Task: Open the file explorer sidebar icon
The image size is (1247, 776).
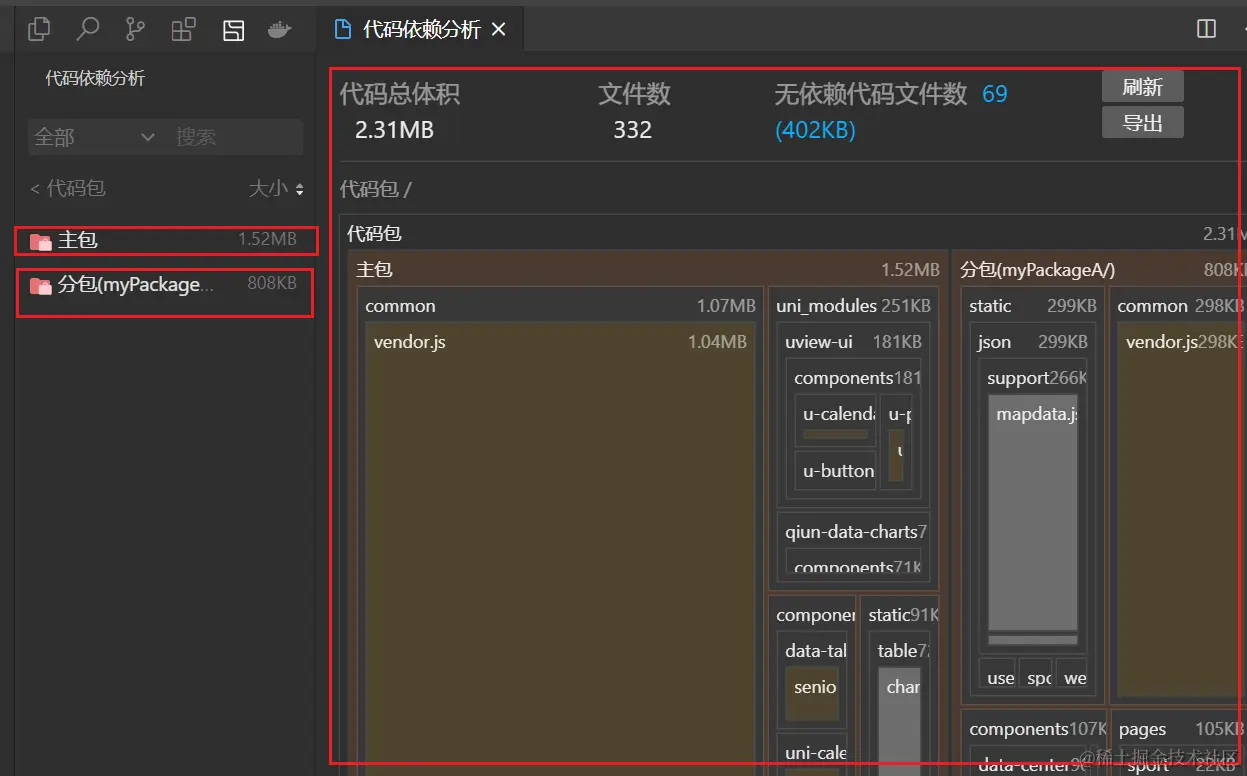Action: 39,29
